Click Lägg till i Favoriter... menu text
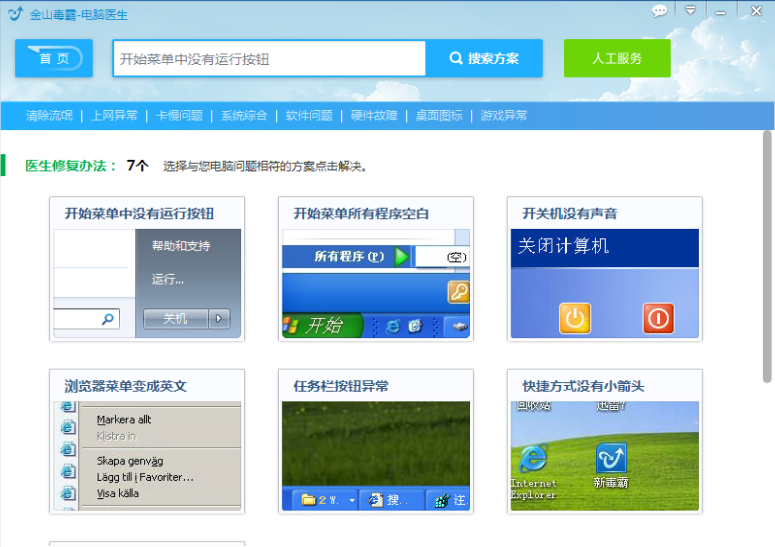The image size is (775, 547). pyautogui.click(x=145, y=477)
